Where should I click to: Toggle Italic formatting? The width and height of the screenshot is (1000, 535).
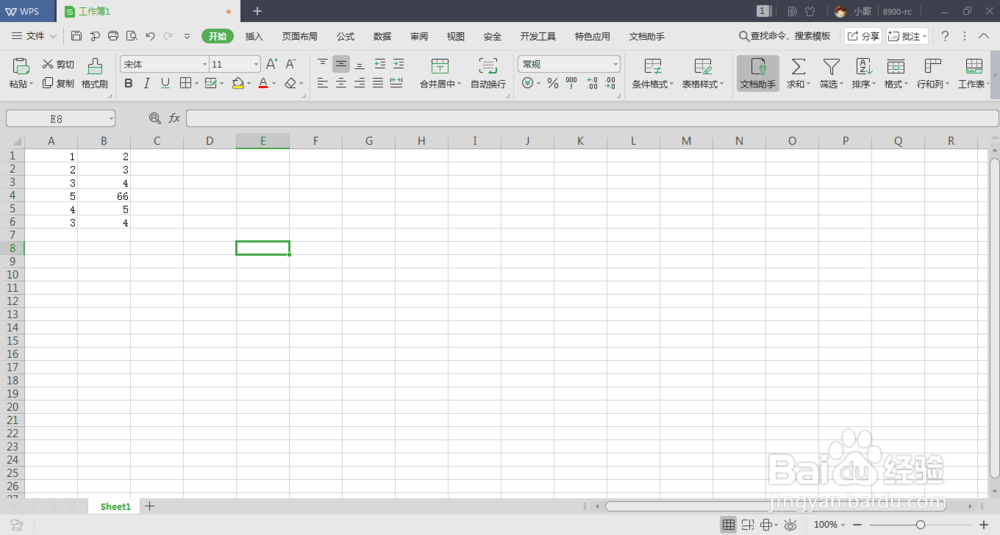pyautogui.click(x=147, y=84)
